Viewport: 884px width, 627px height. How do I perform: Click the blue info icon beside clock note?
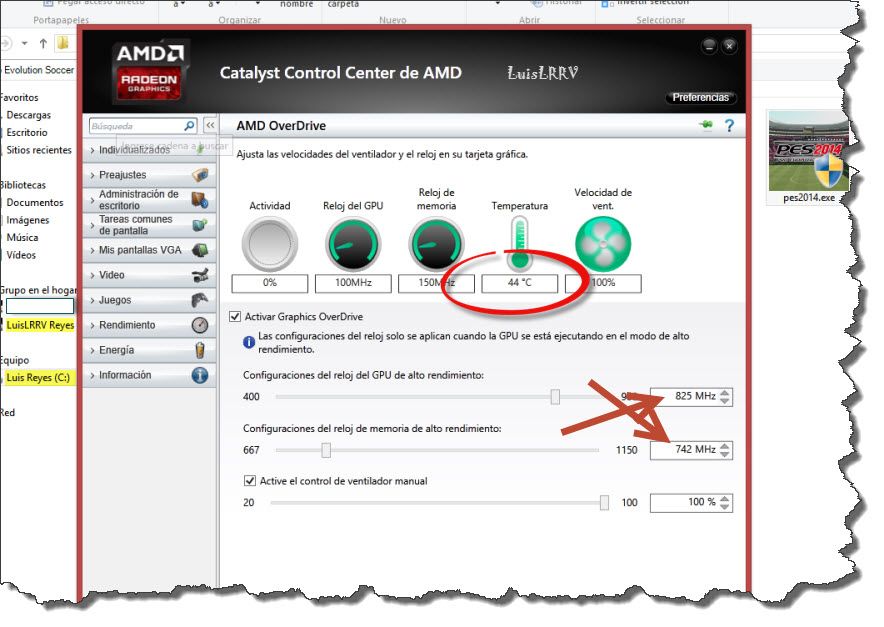point(249,342)
